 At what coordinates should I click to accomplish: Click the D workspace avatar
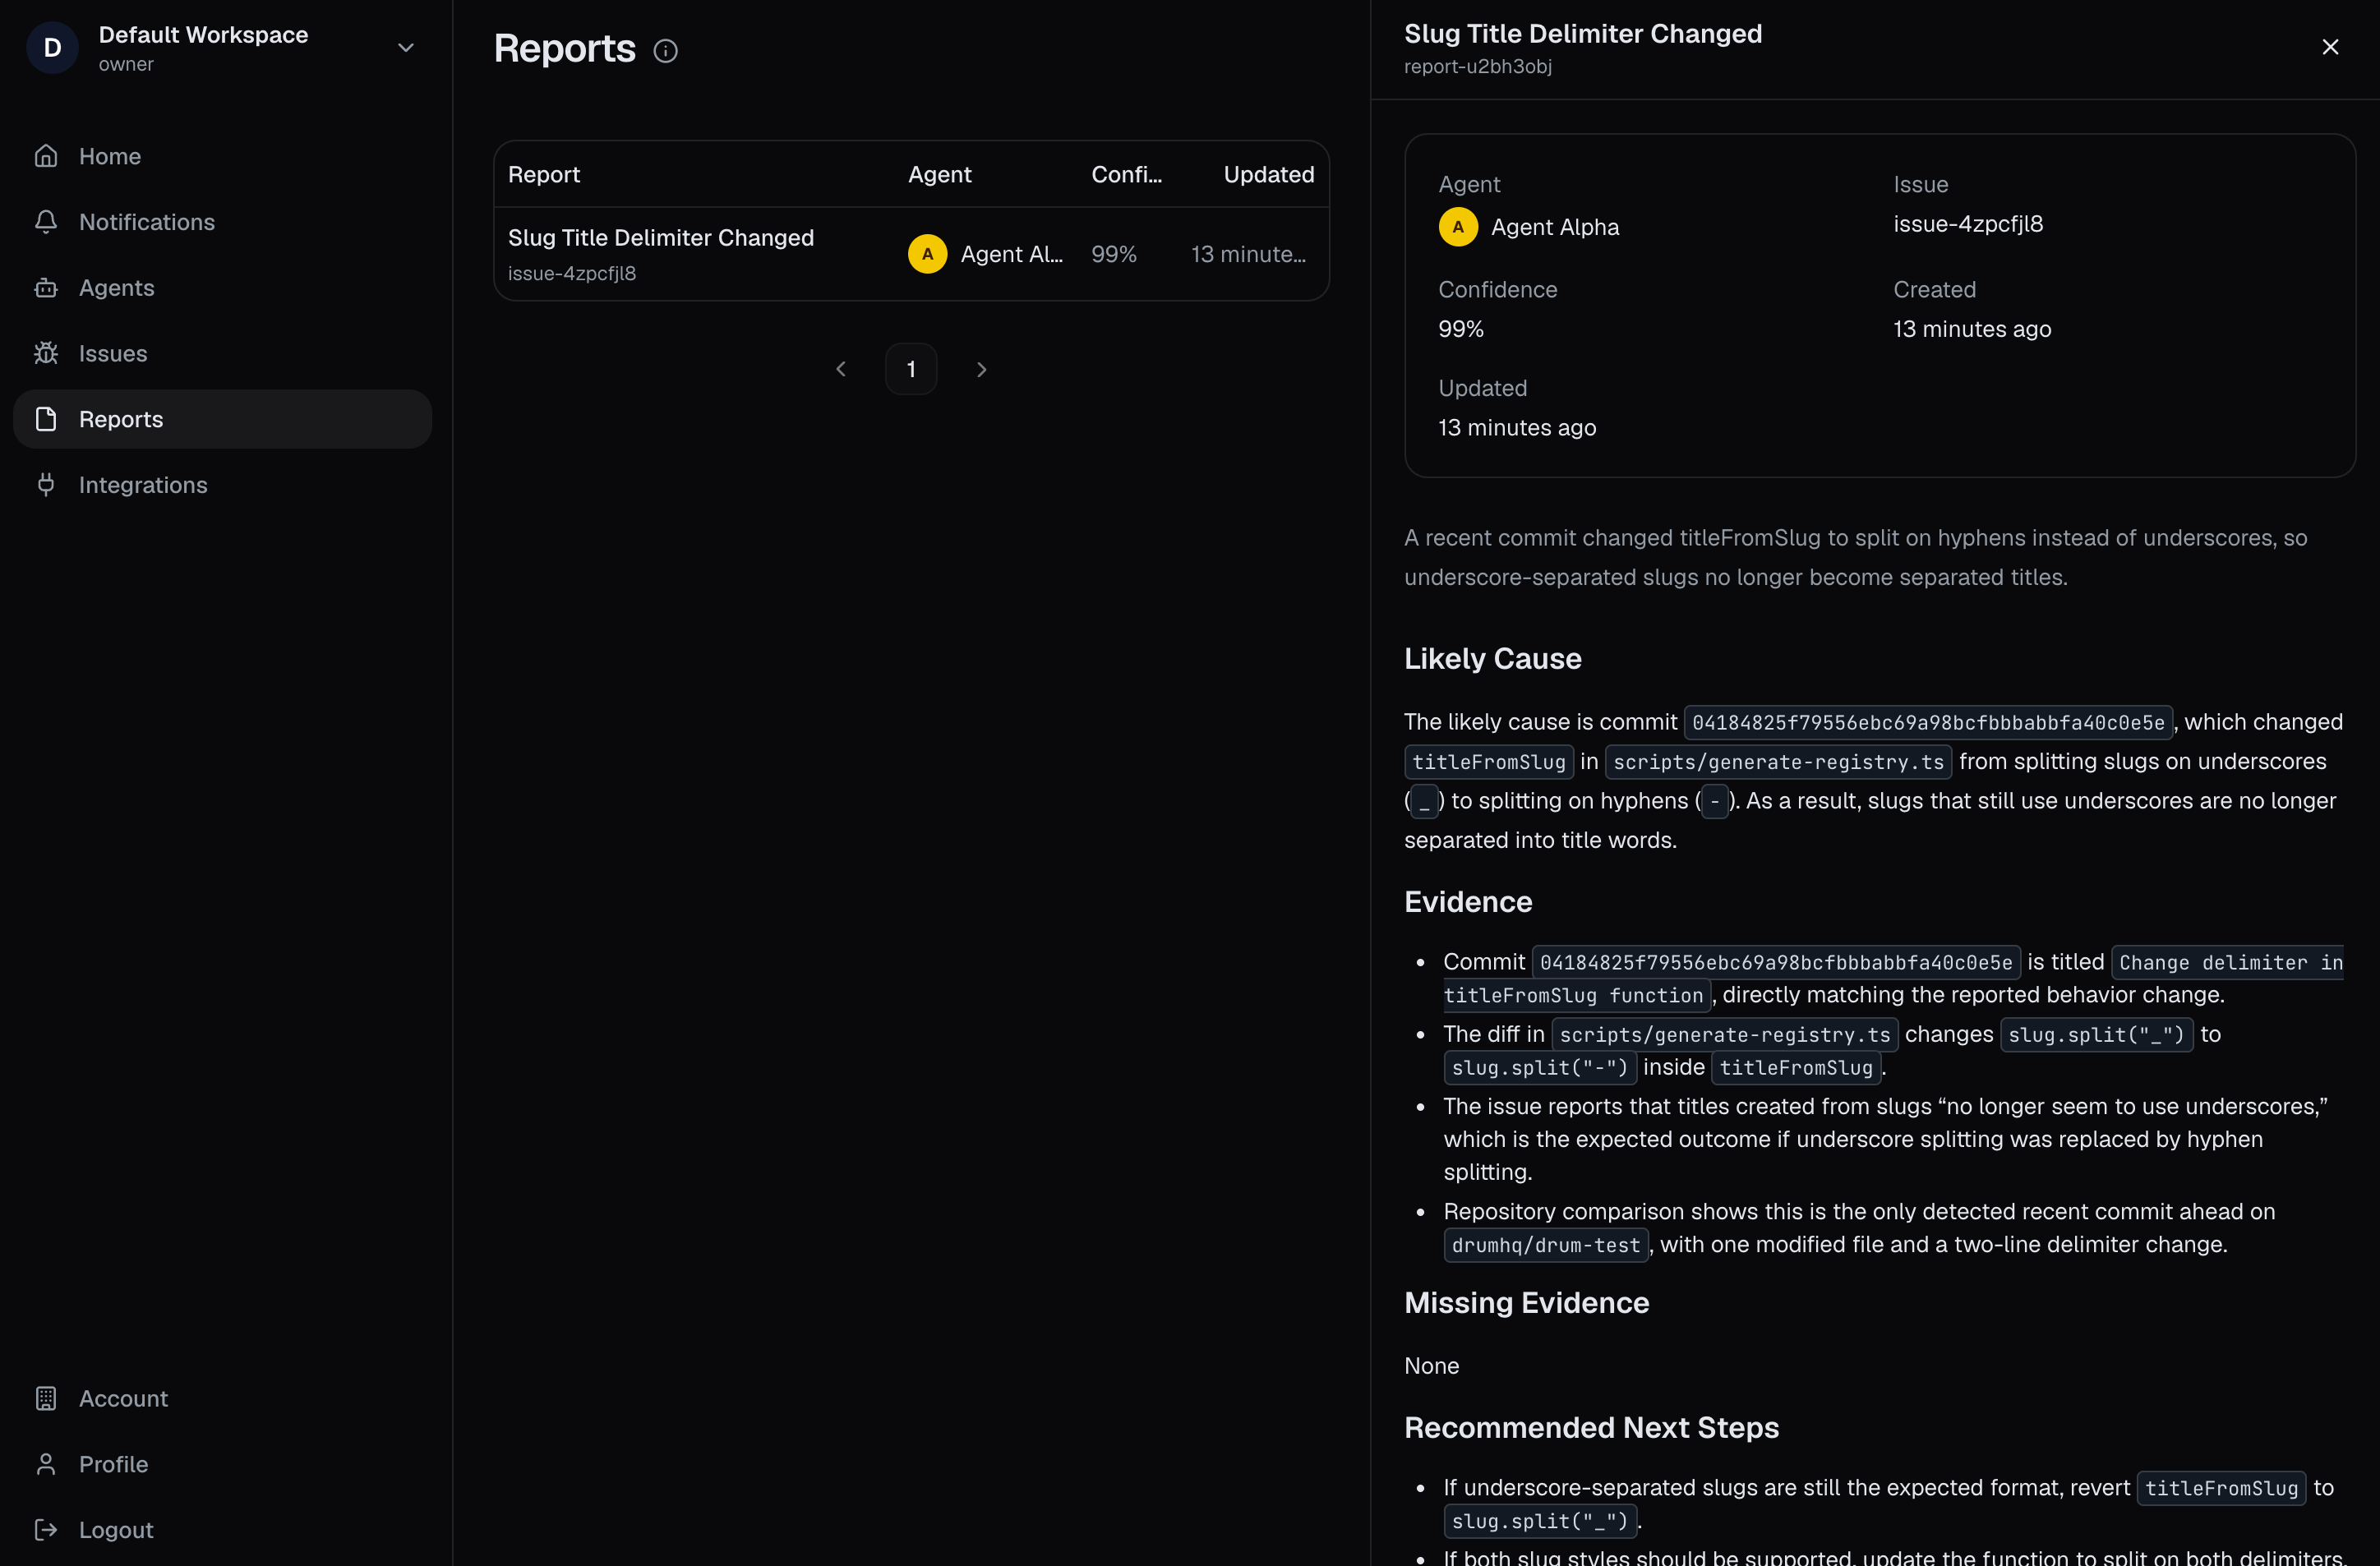pos(52,47)
